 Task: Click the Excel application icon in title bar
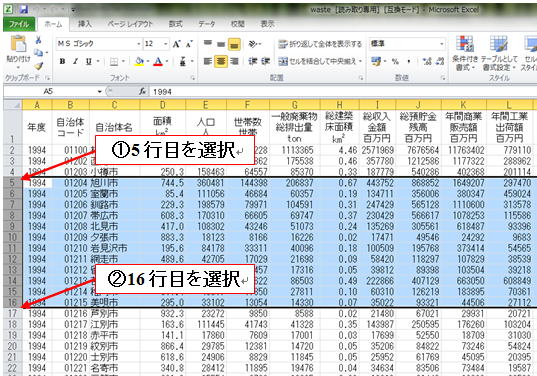click(x=8, y=9)
